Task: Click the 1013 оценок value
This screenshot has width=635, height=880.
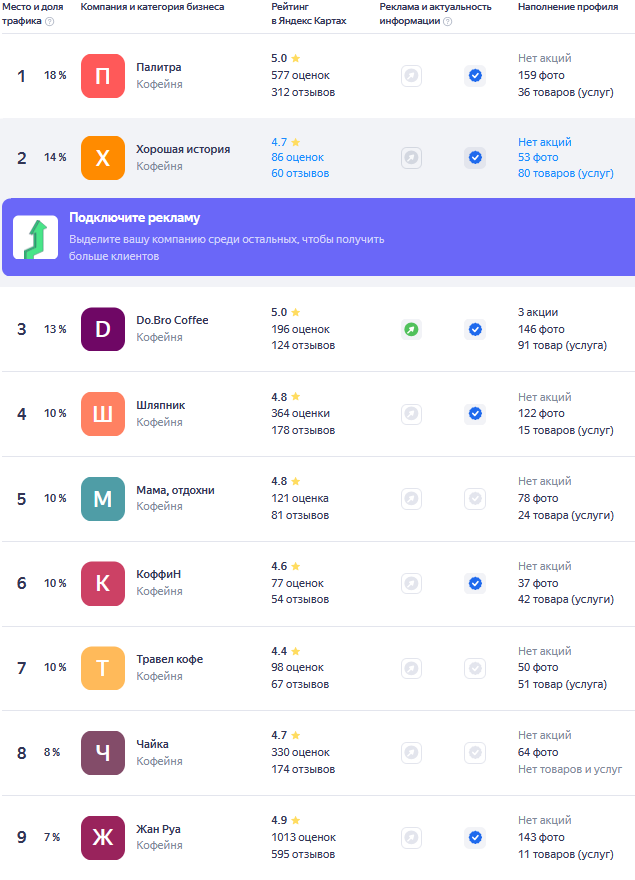Action: click(304, 837)
